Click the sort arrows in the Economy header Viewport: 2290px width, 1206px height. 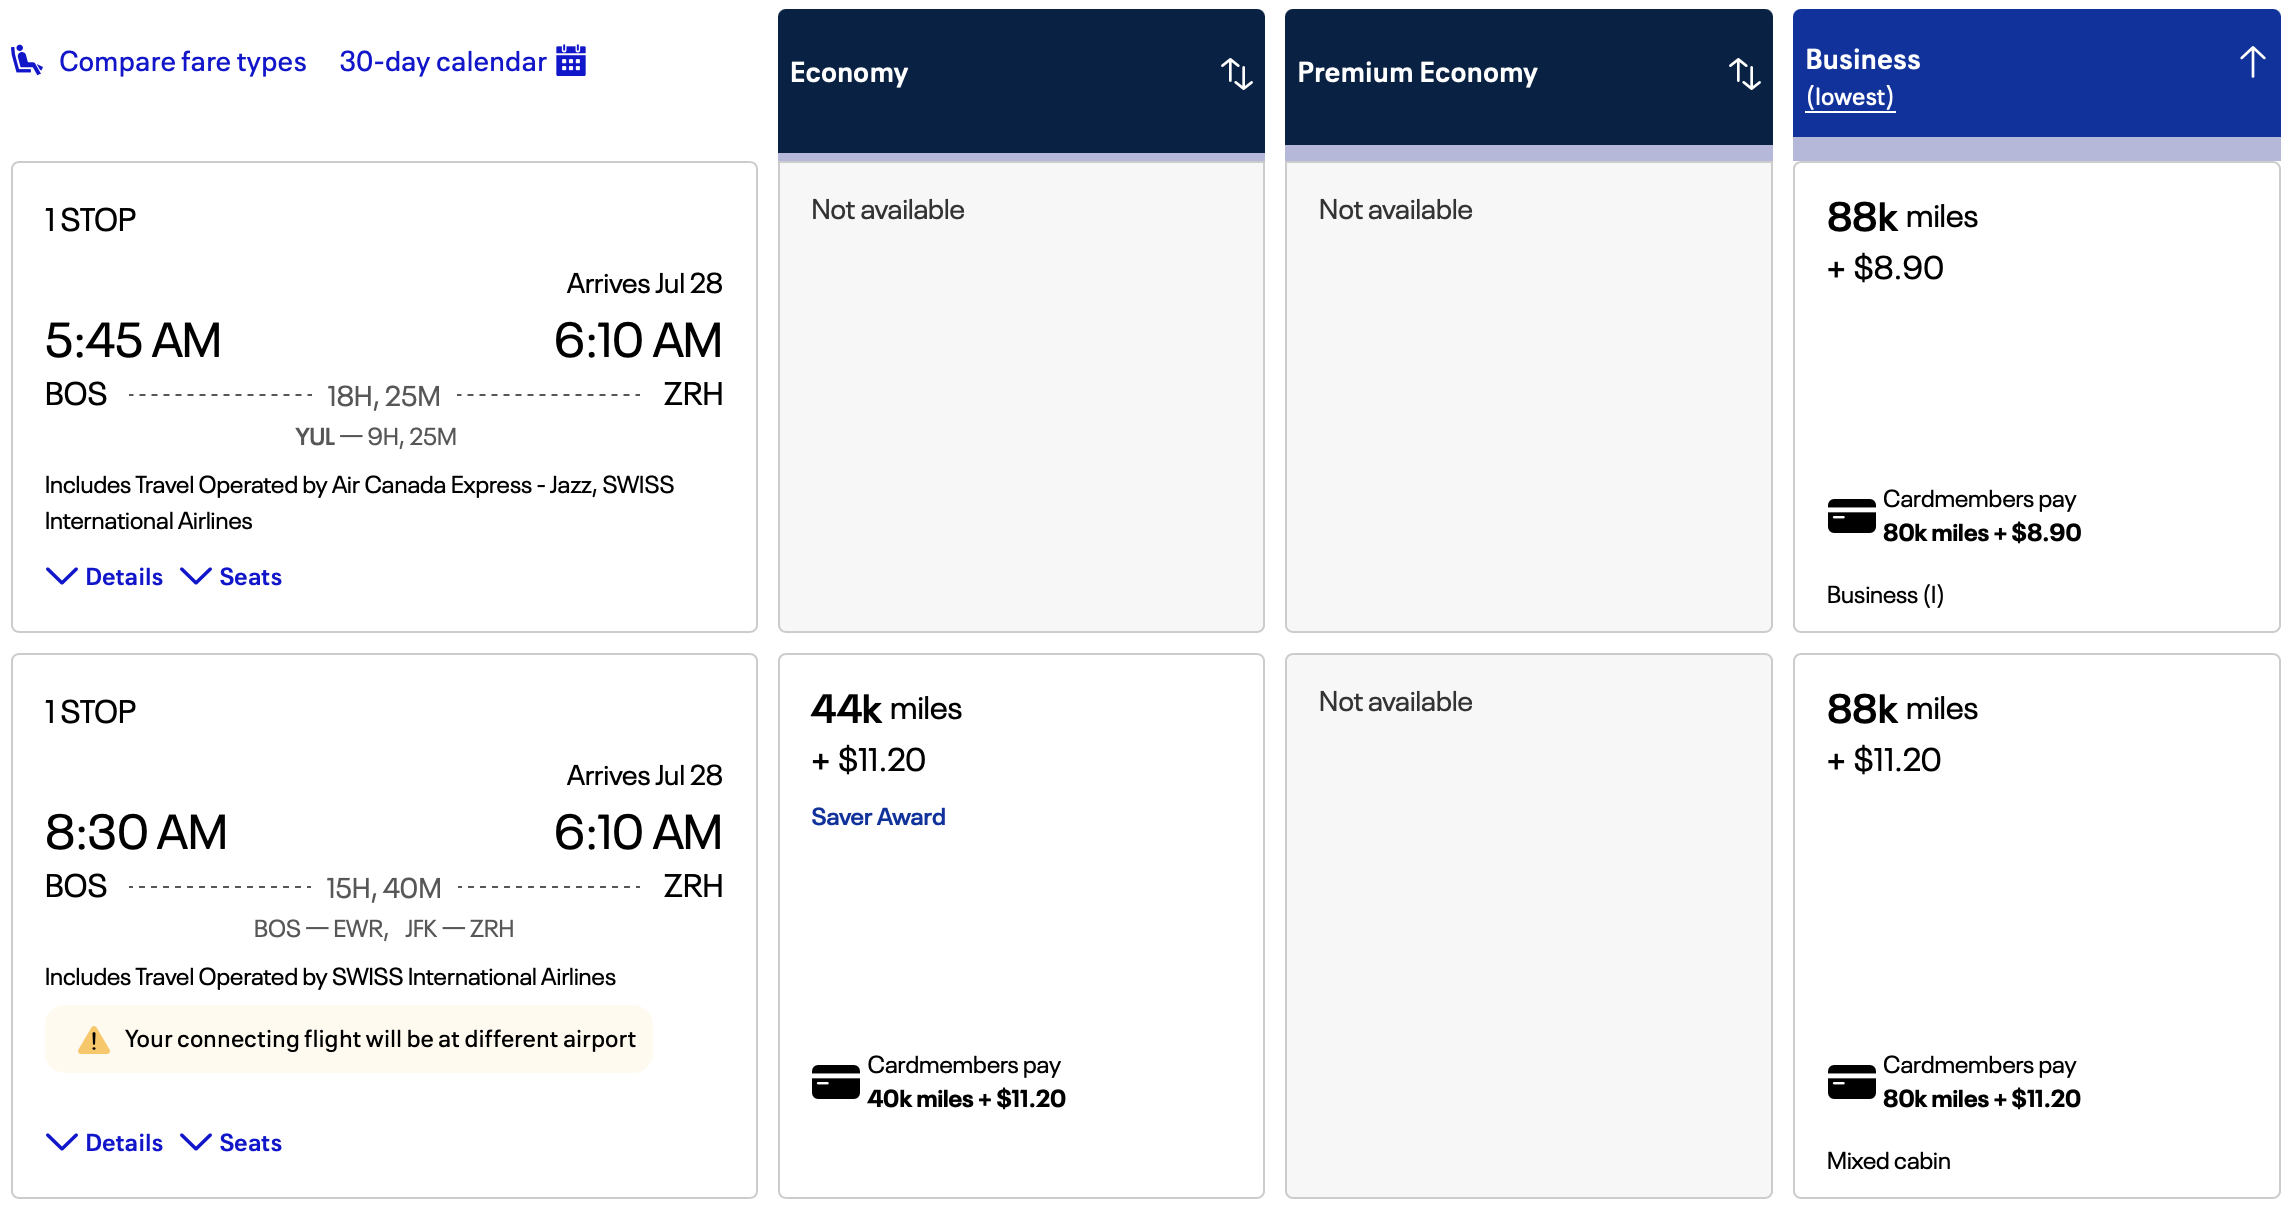[x=1237, y=74]
